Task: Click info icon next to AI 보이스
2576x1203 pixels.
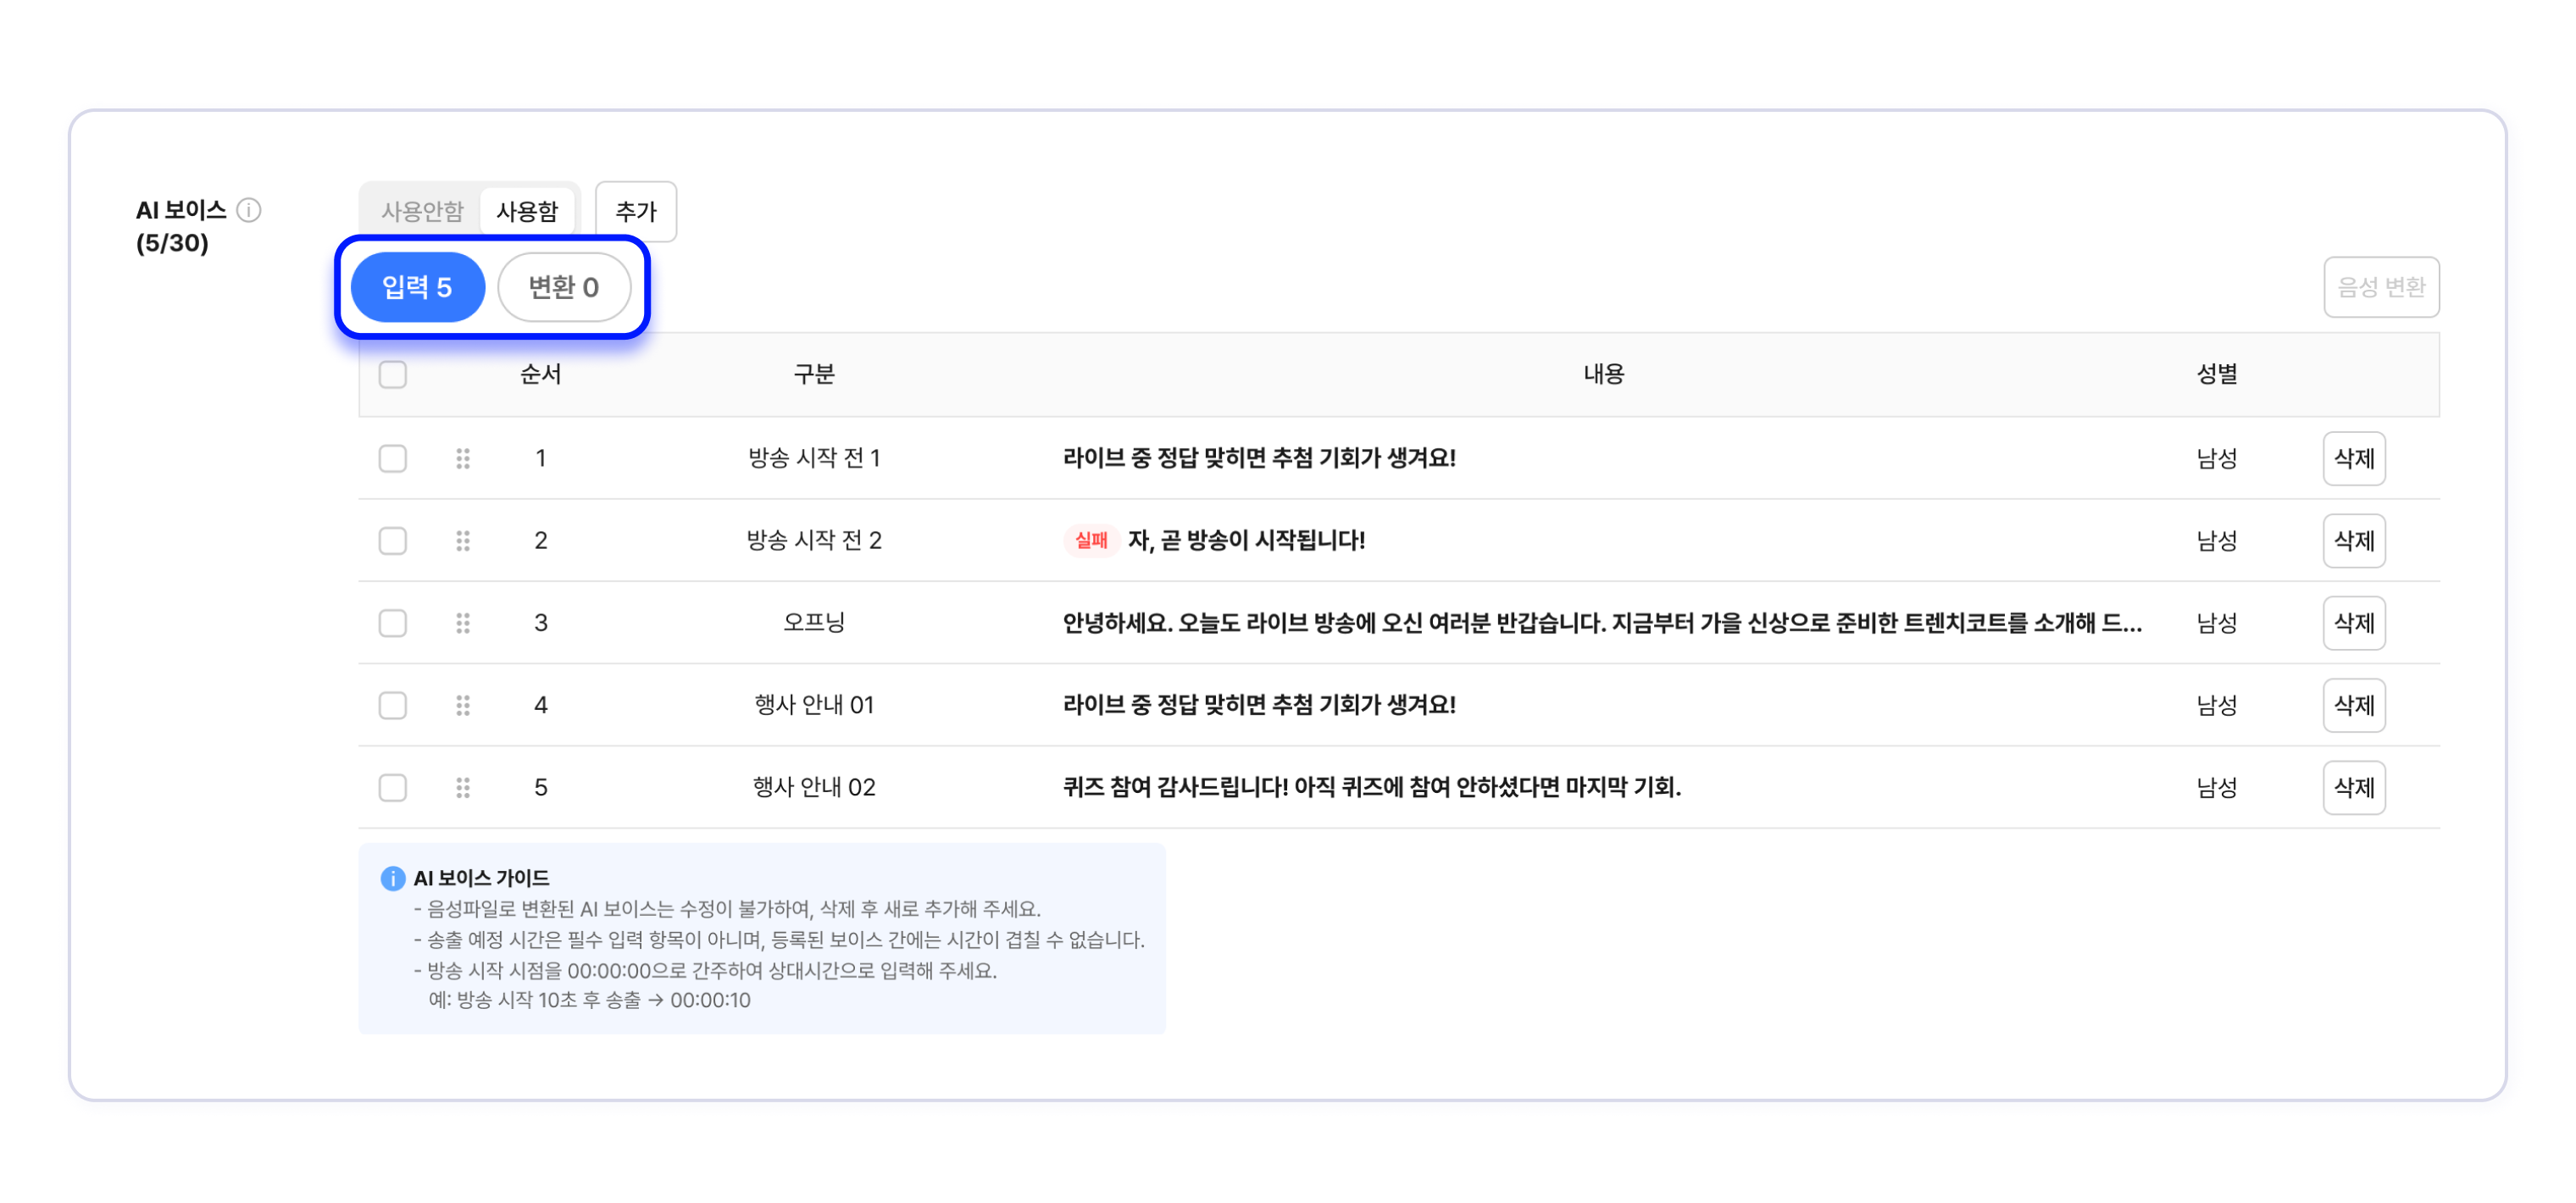Action: click(249, 210)
